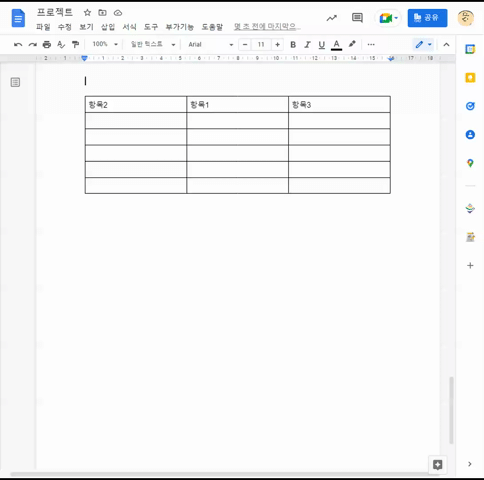Select the paint format roller icon
The width and height of the screenshot is (484, 480).
pyautogui.click(x=76, y=44)
